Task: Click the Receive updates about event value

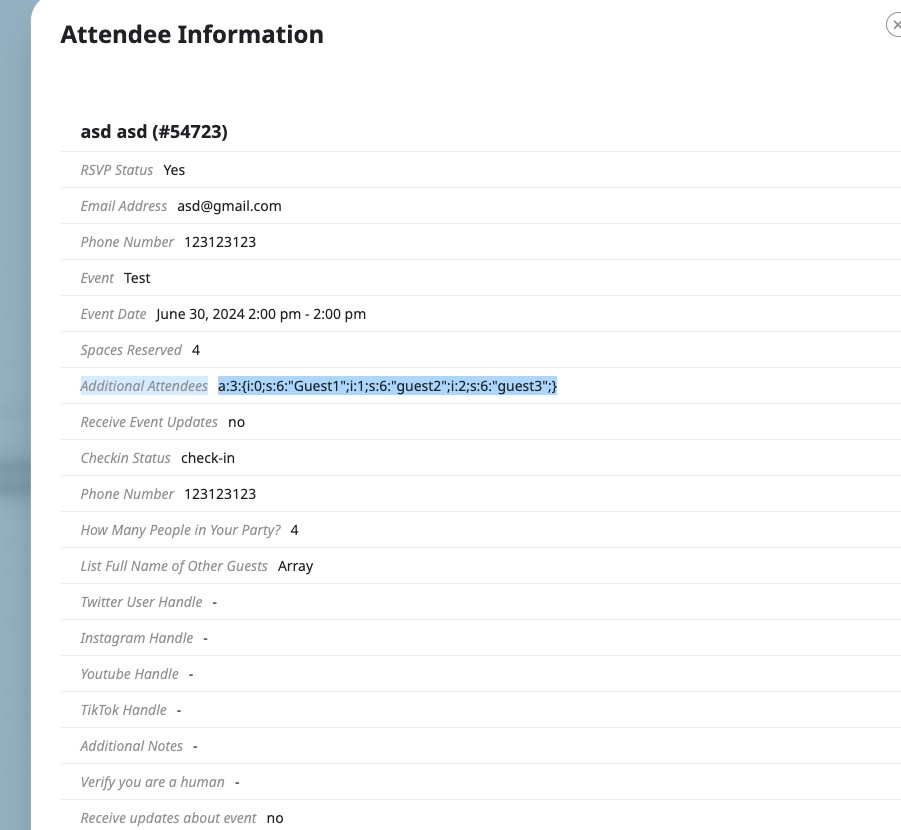Action: [275, 819]
